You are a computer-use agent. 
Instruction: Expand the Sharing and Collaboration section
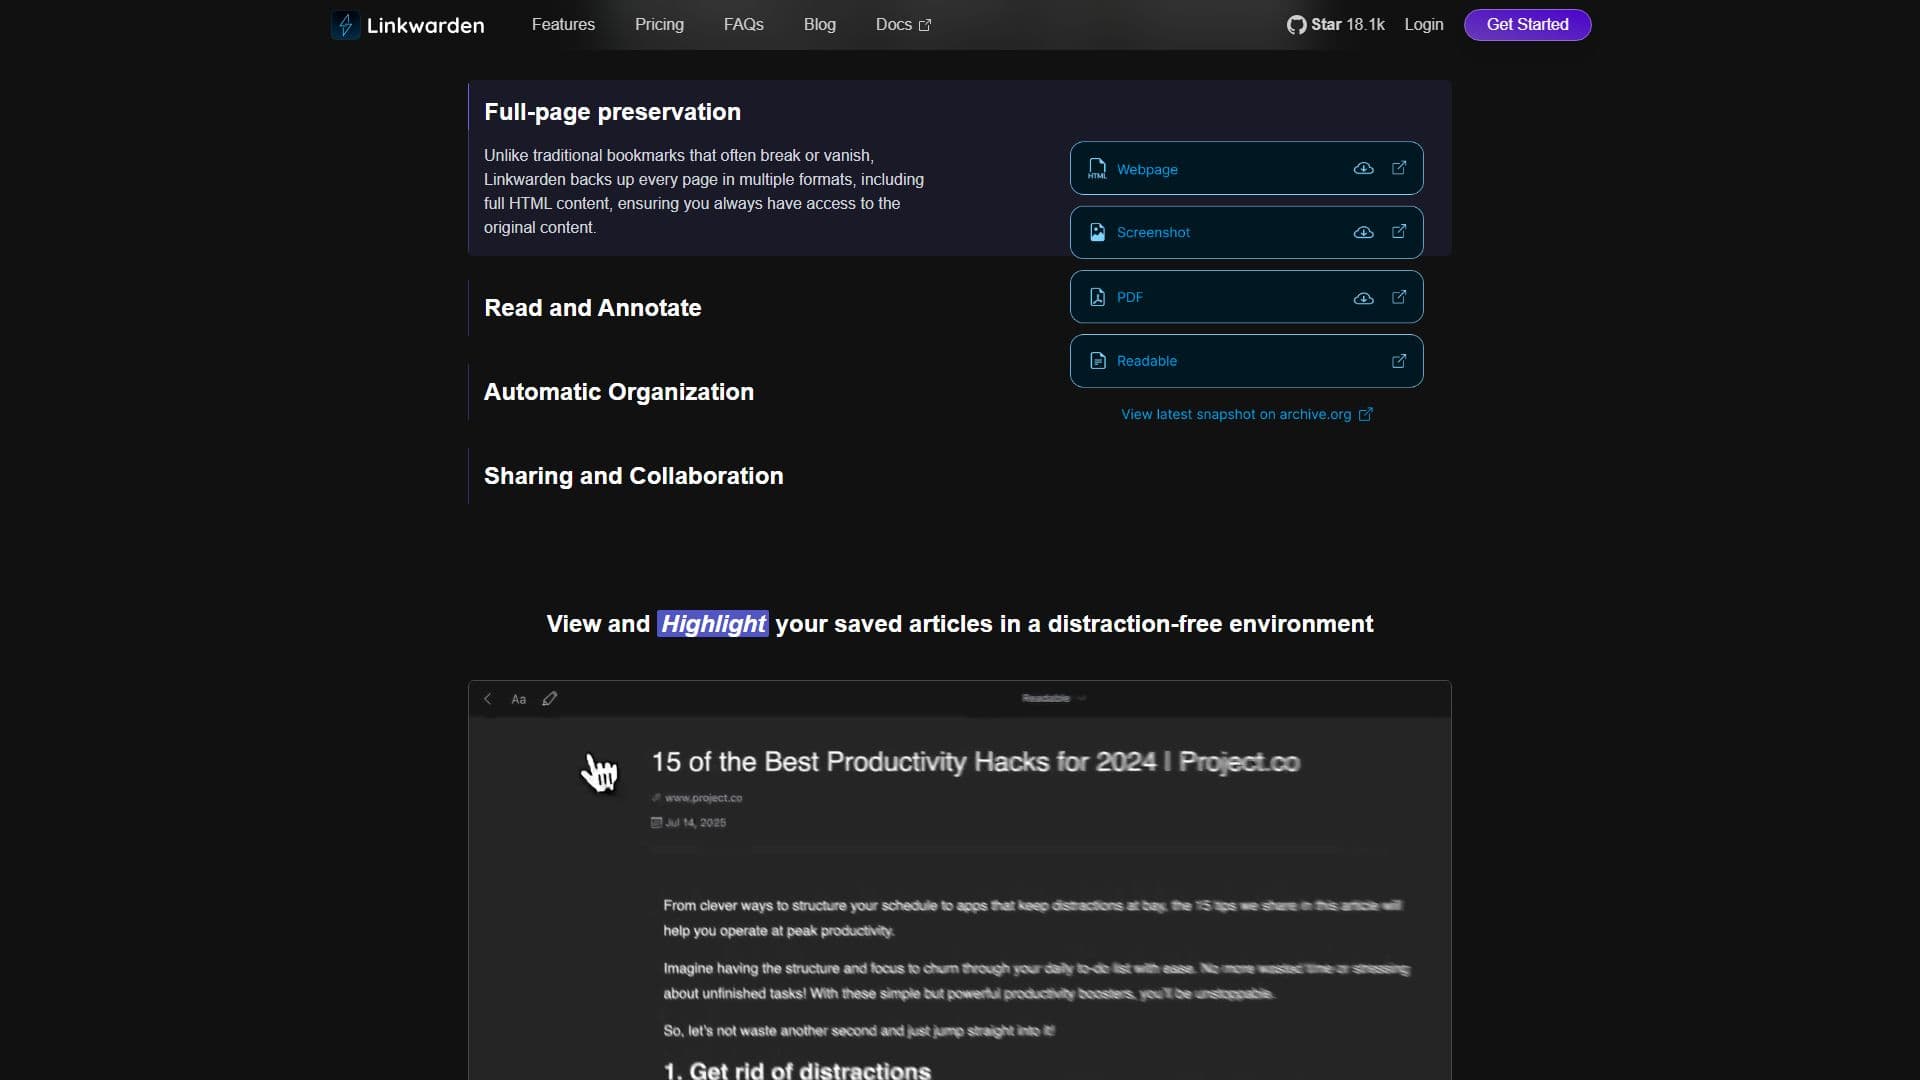pos(633,476)
